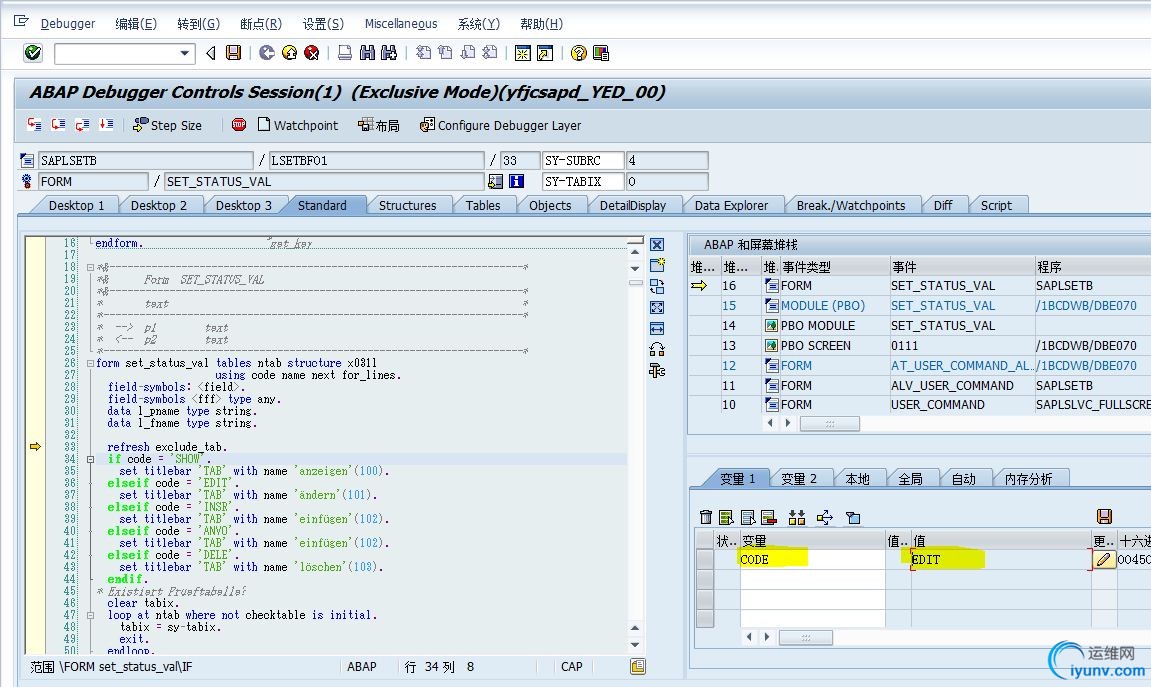The height and width of the screenshot is (687, 1151).
Task: Click the blue info icon beside SET_STATUS_VAL
Action: click(x=517, y=181)
